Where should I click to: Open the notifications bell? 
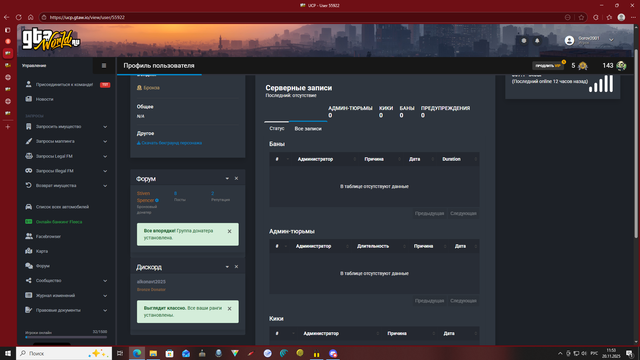[x=537, y=40]
